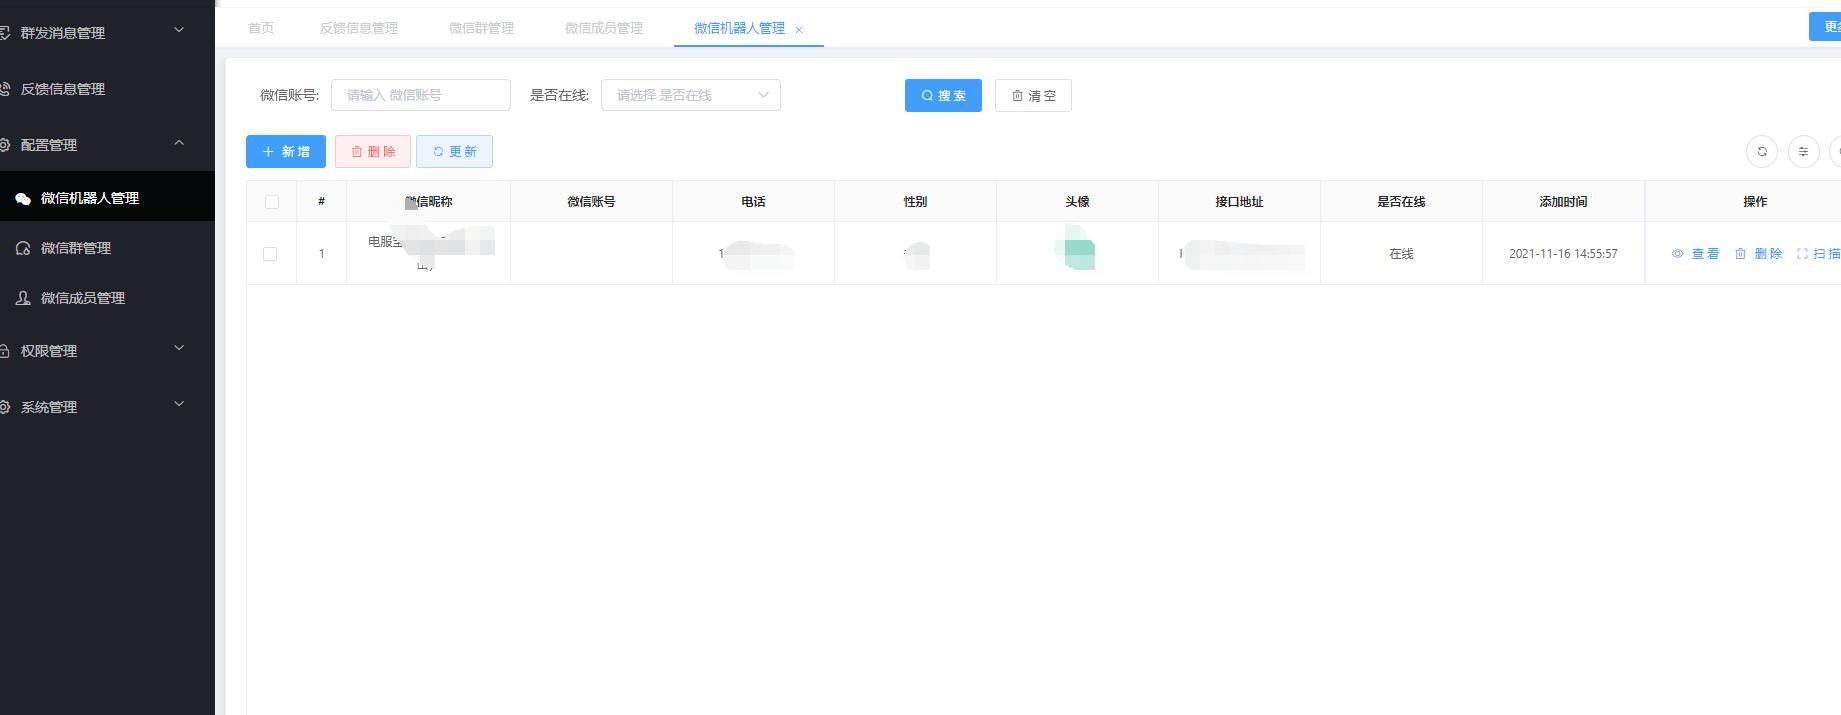Viewport: 1841px width, 715px height.
Task: Click the user icon beside 微信成员管理
Action: click(x=23, y=298)
